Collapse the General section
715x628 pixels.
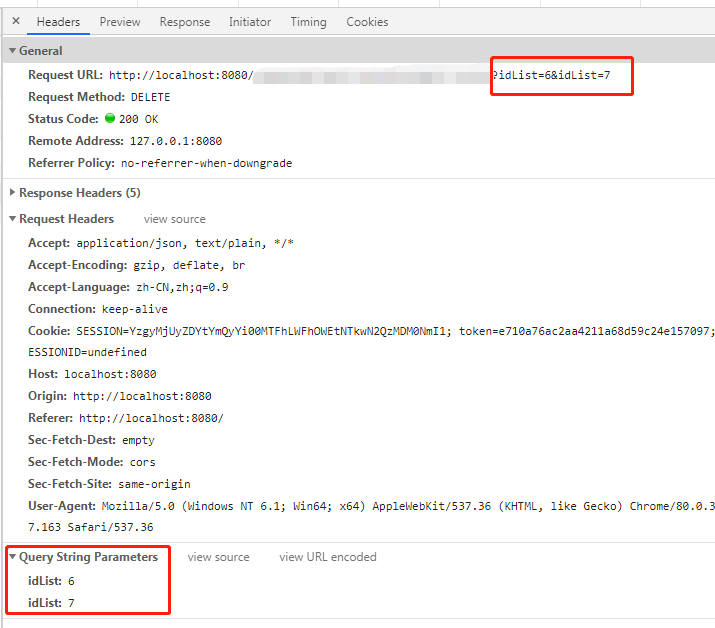pos(12,51)
